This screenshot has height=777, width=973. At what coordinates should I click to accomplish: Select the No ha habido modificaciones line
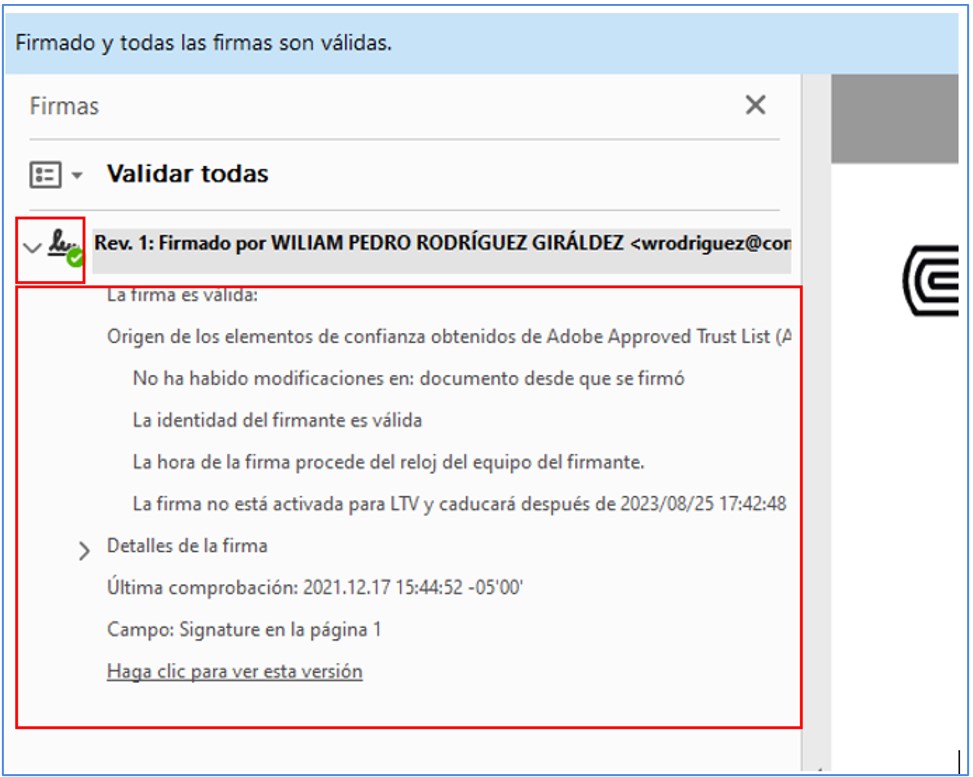[x=408, y=379]
